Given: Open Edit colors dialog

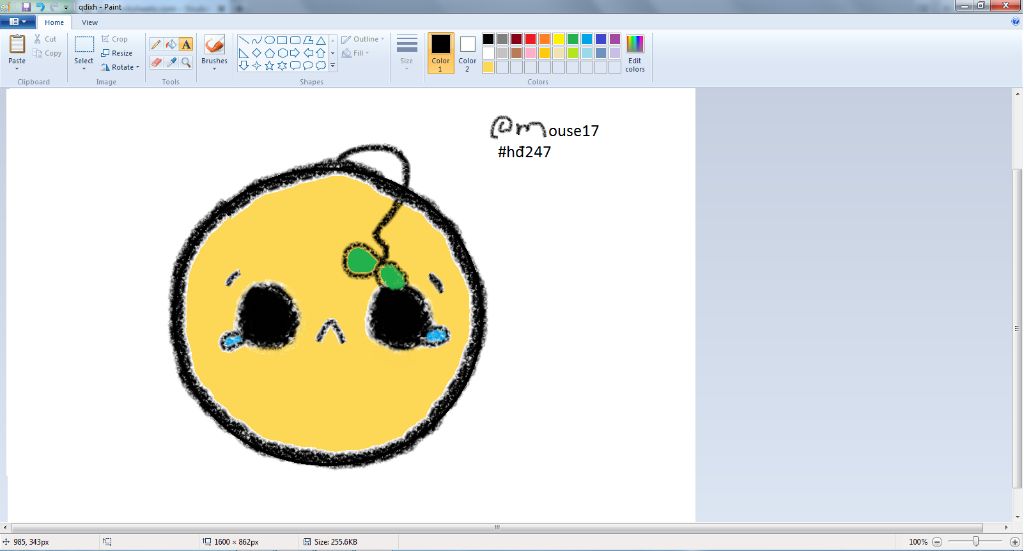Looking at the screenshot, I should pos(635,53).
